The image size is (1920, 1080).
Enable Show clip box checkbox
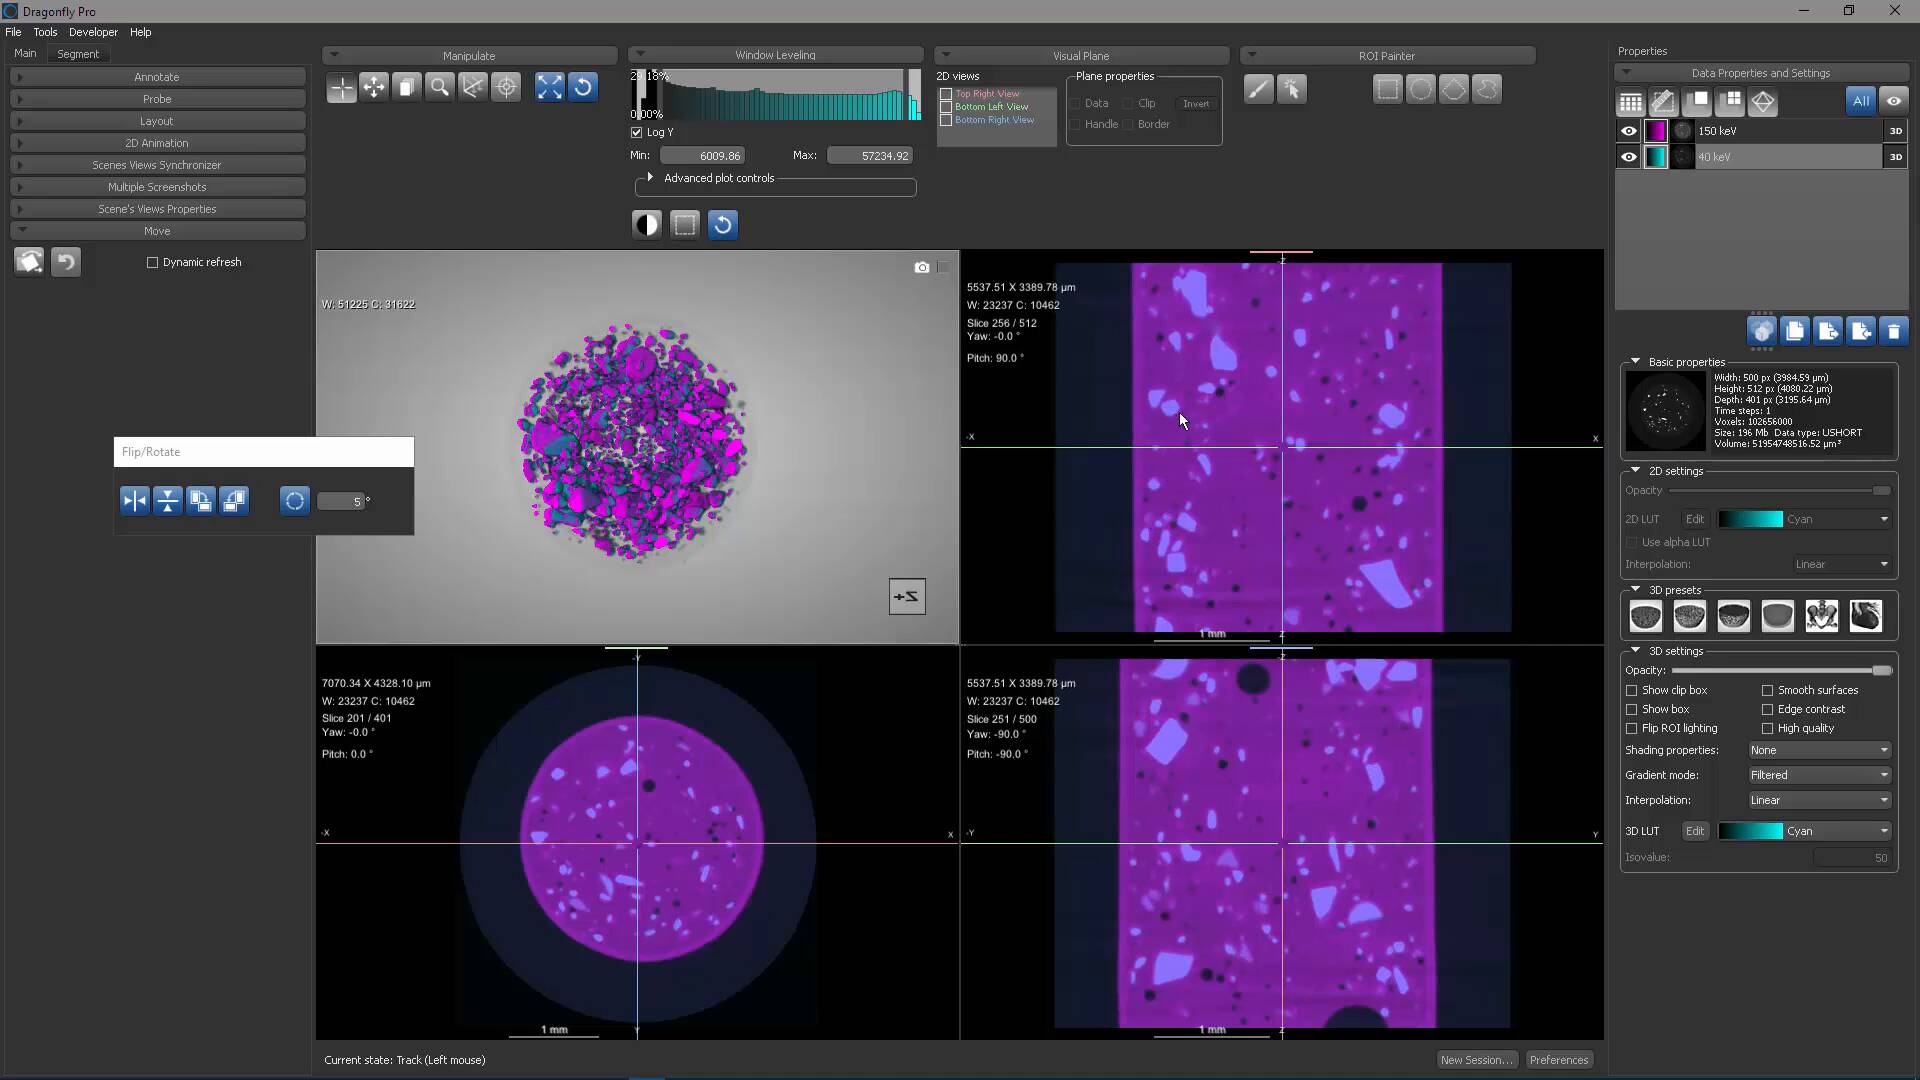(1632, 691)
